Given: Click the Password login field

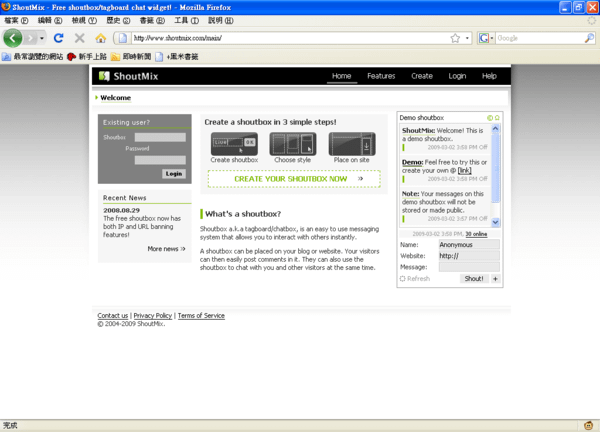Looking at the screenshot, I should pyautogui.click(x=160, y=160).
